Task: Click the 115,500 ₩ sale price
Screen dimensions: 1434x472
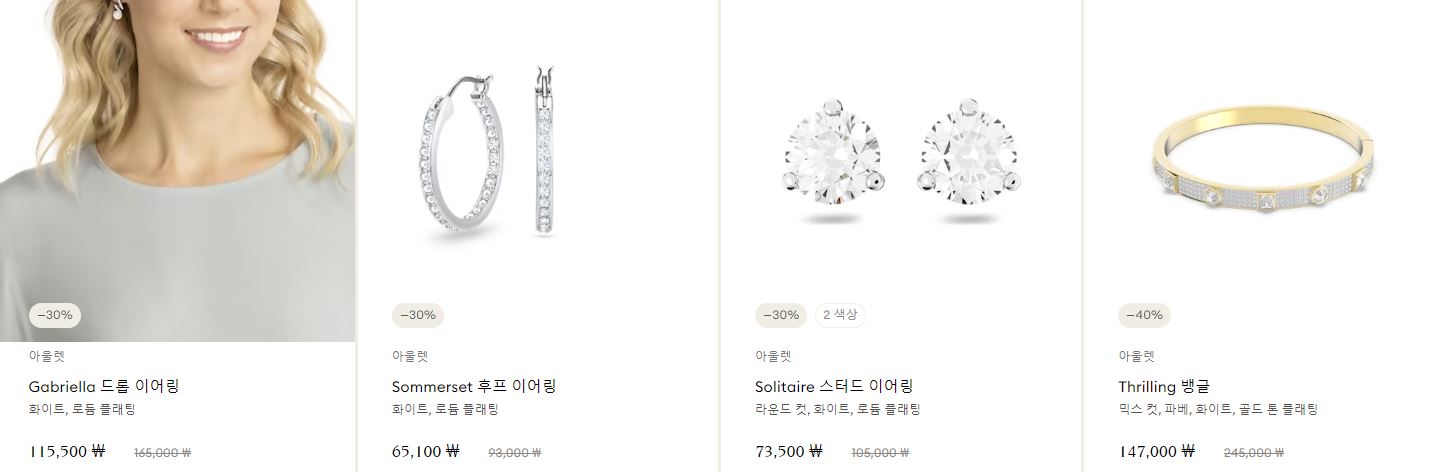Action: tap(67, 451)
